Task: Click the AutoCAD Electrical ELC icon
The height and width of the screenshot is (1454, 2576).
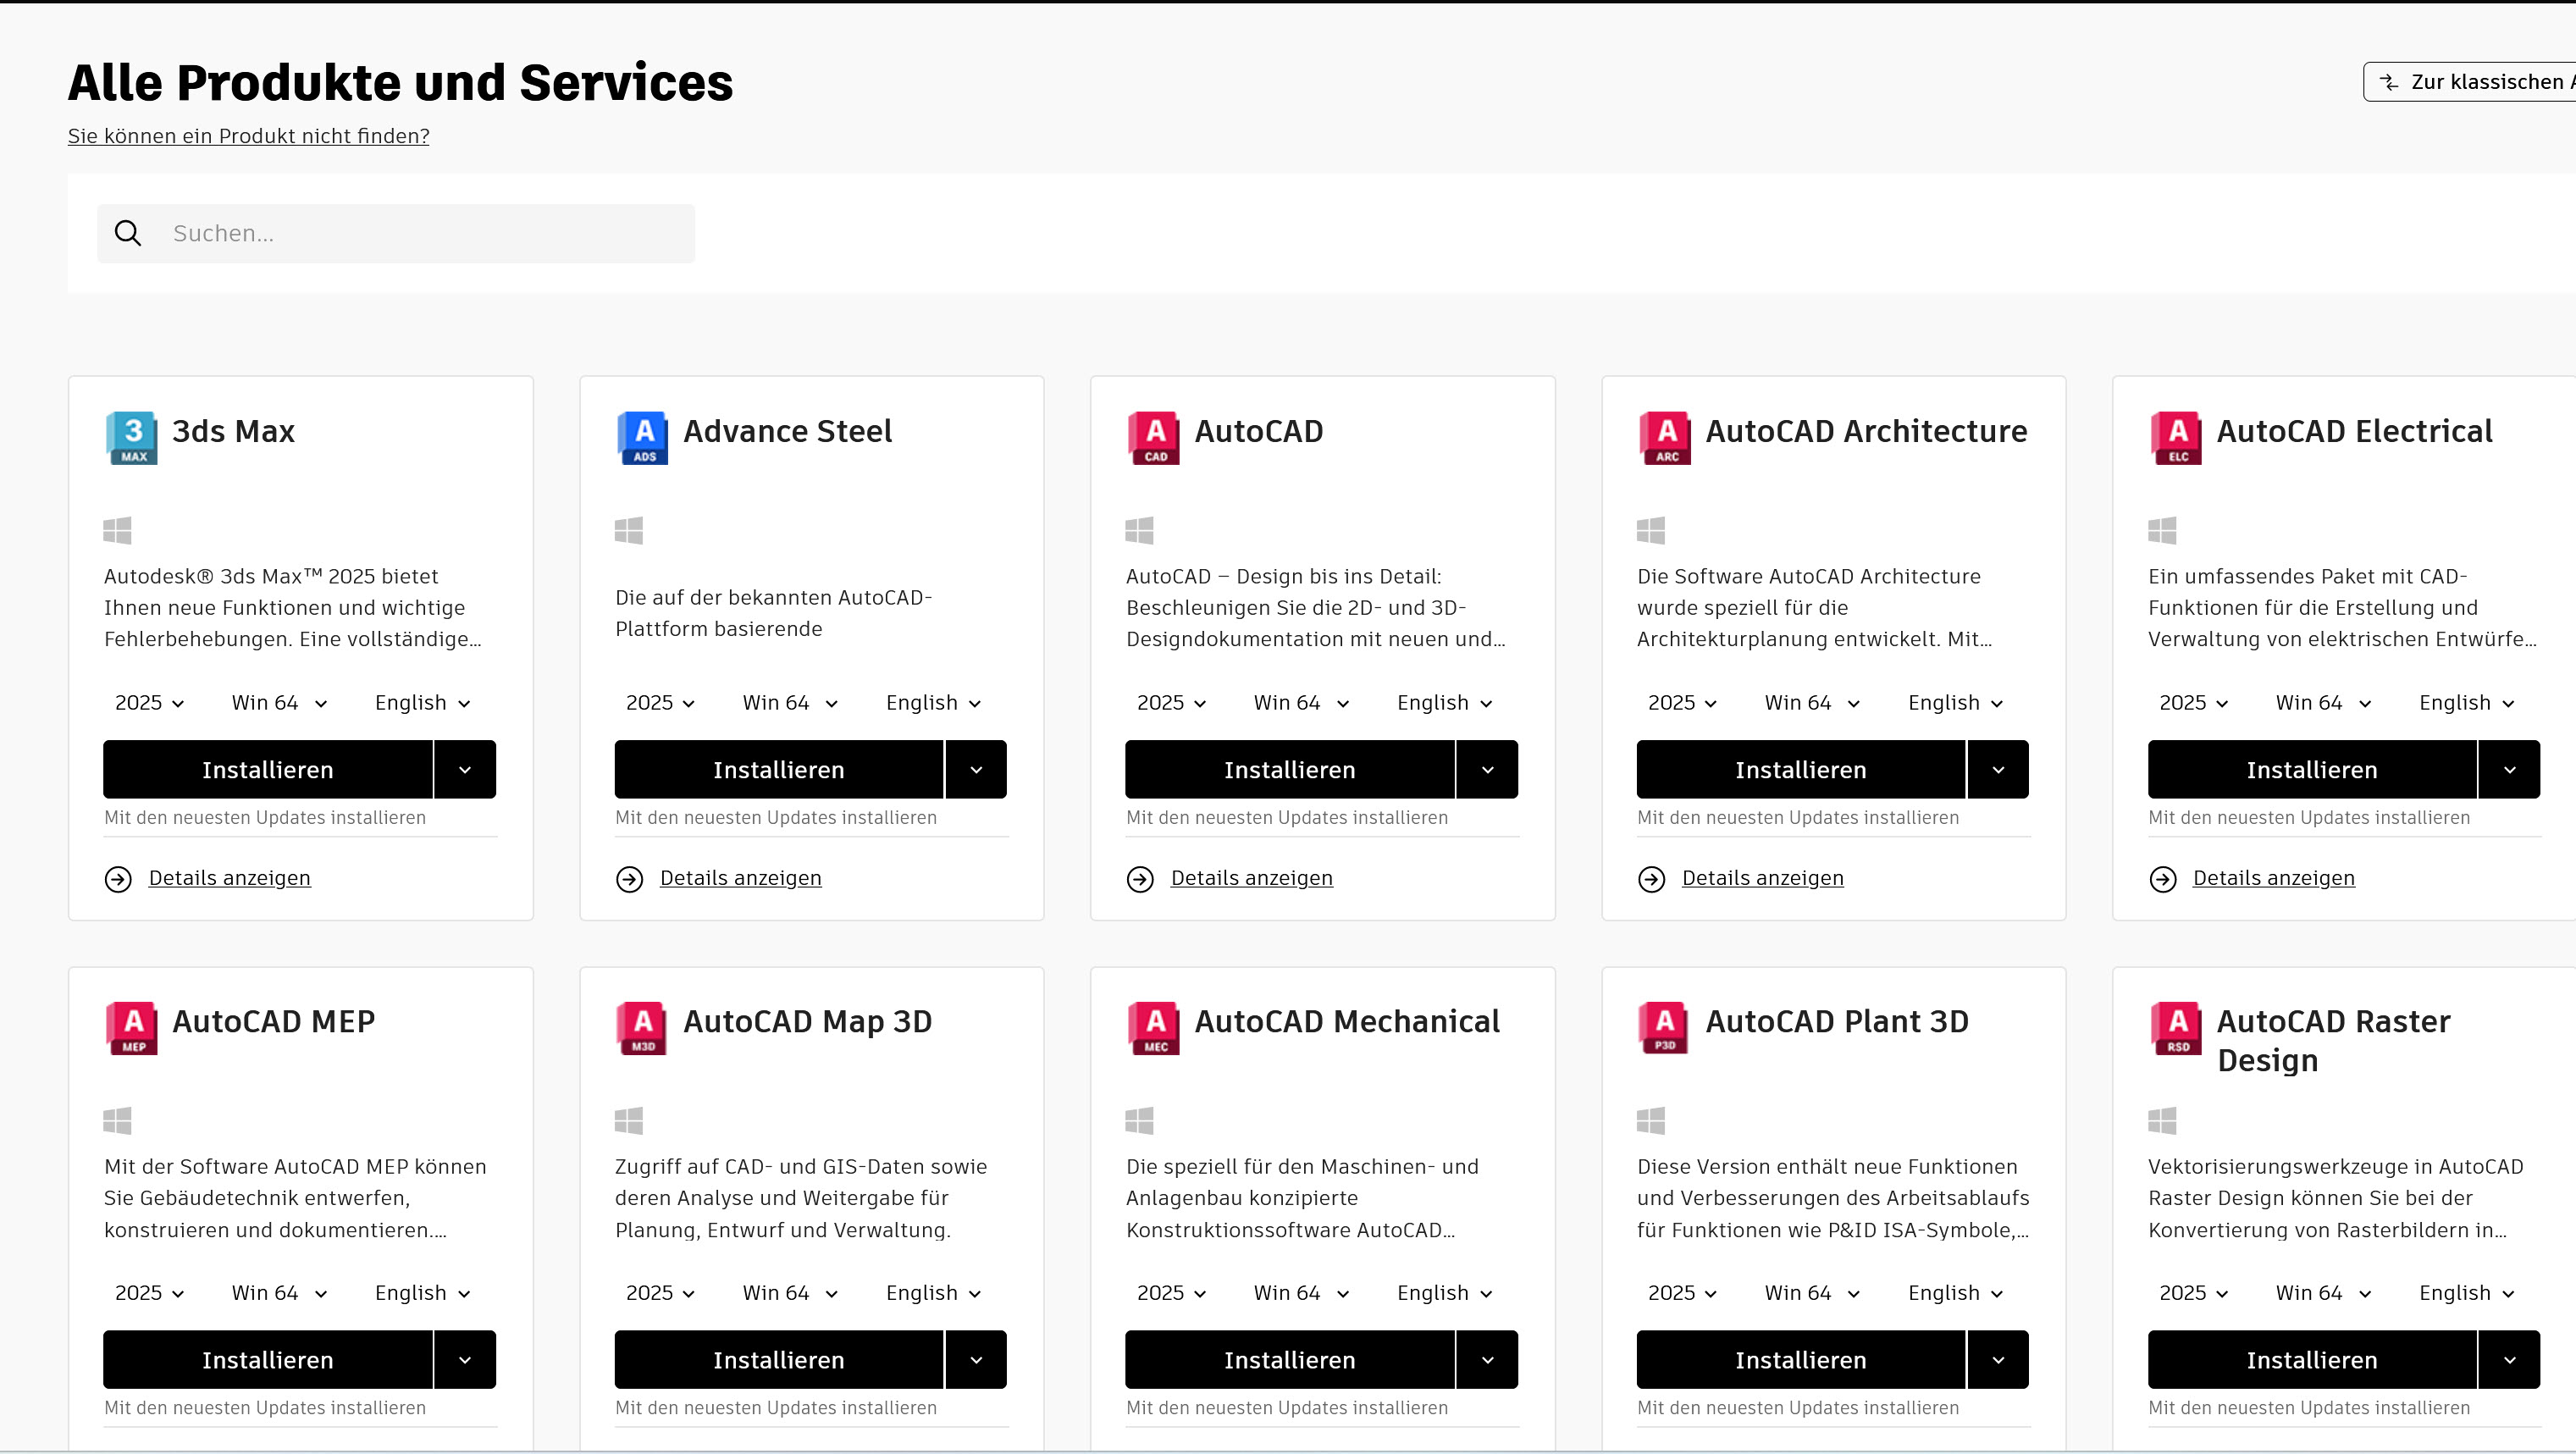Action: pyautogui.click(x=2176, y=437)
